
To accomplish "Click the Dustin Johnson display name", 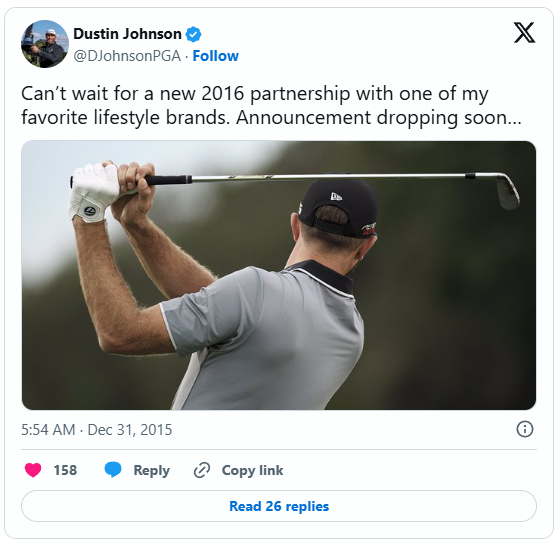I will click(x=127, y=34).
